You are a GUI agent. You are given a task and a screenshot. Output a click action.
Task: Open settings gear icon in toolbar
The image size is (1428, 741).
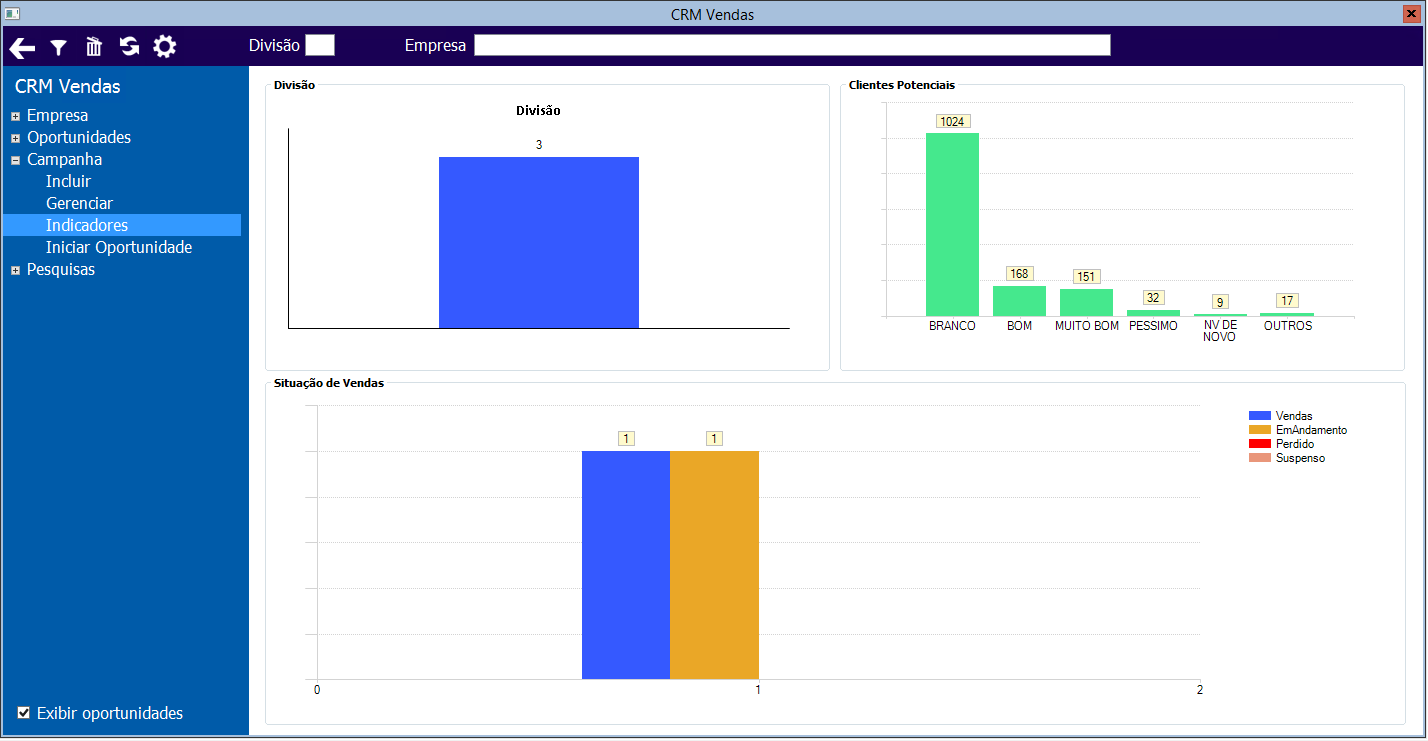(164, 46)
